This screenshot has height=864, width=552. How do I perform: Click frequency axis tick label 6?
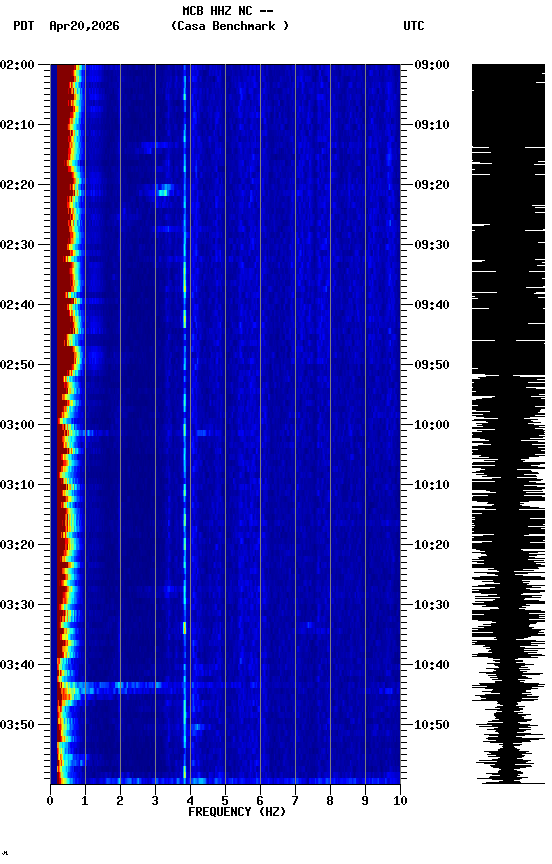pyautogui.click(x=260, y=801)
